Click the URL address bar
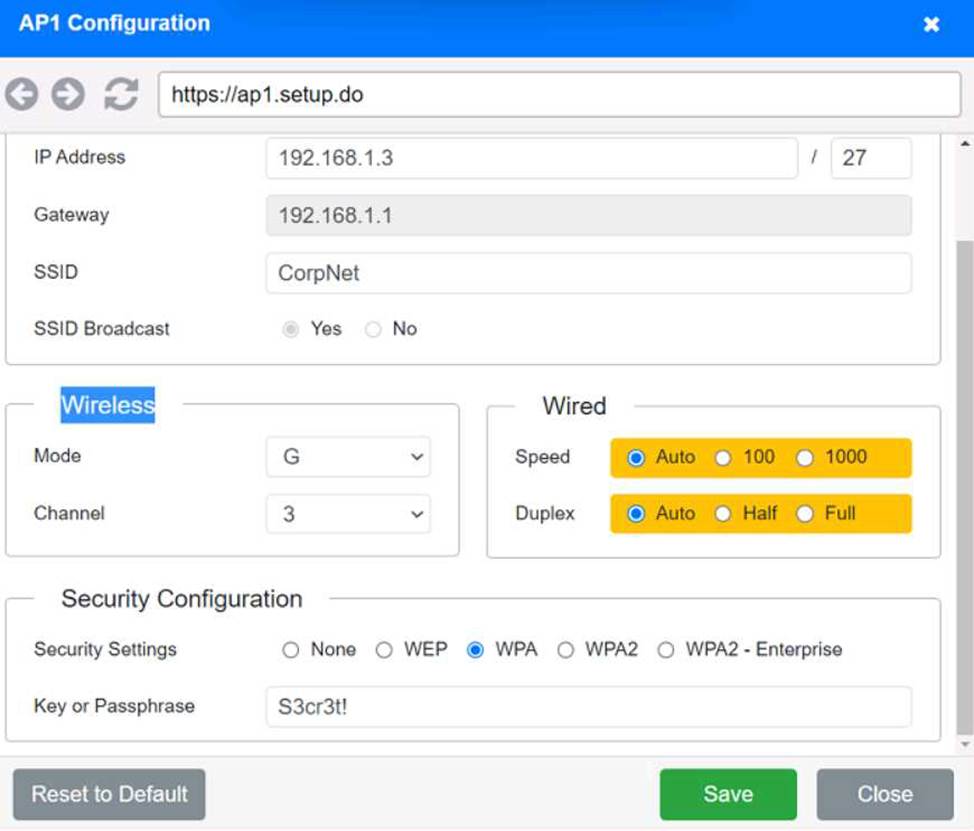The image size is (974, 831). (558, 95)
